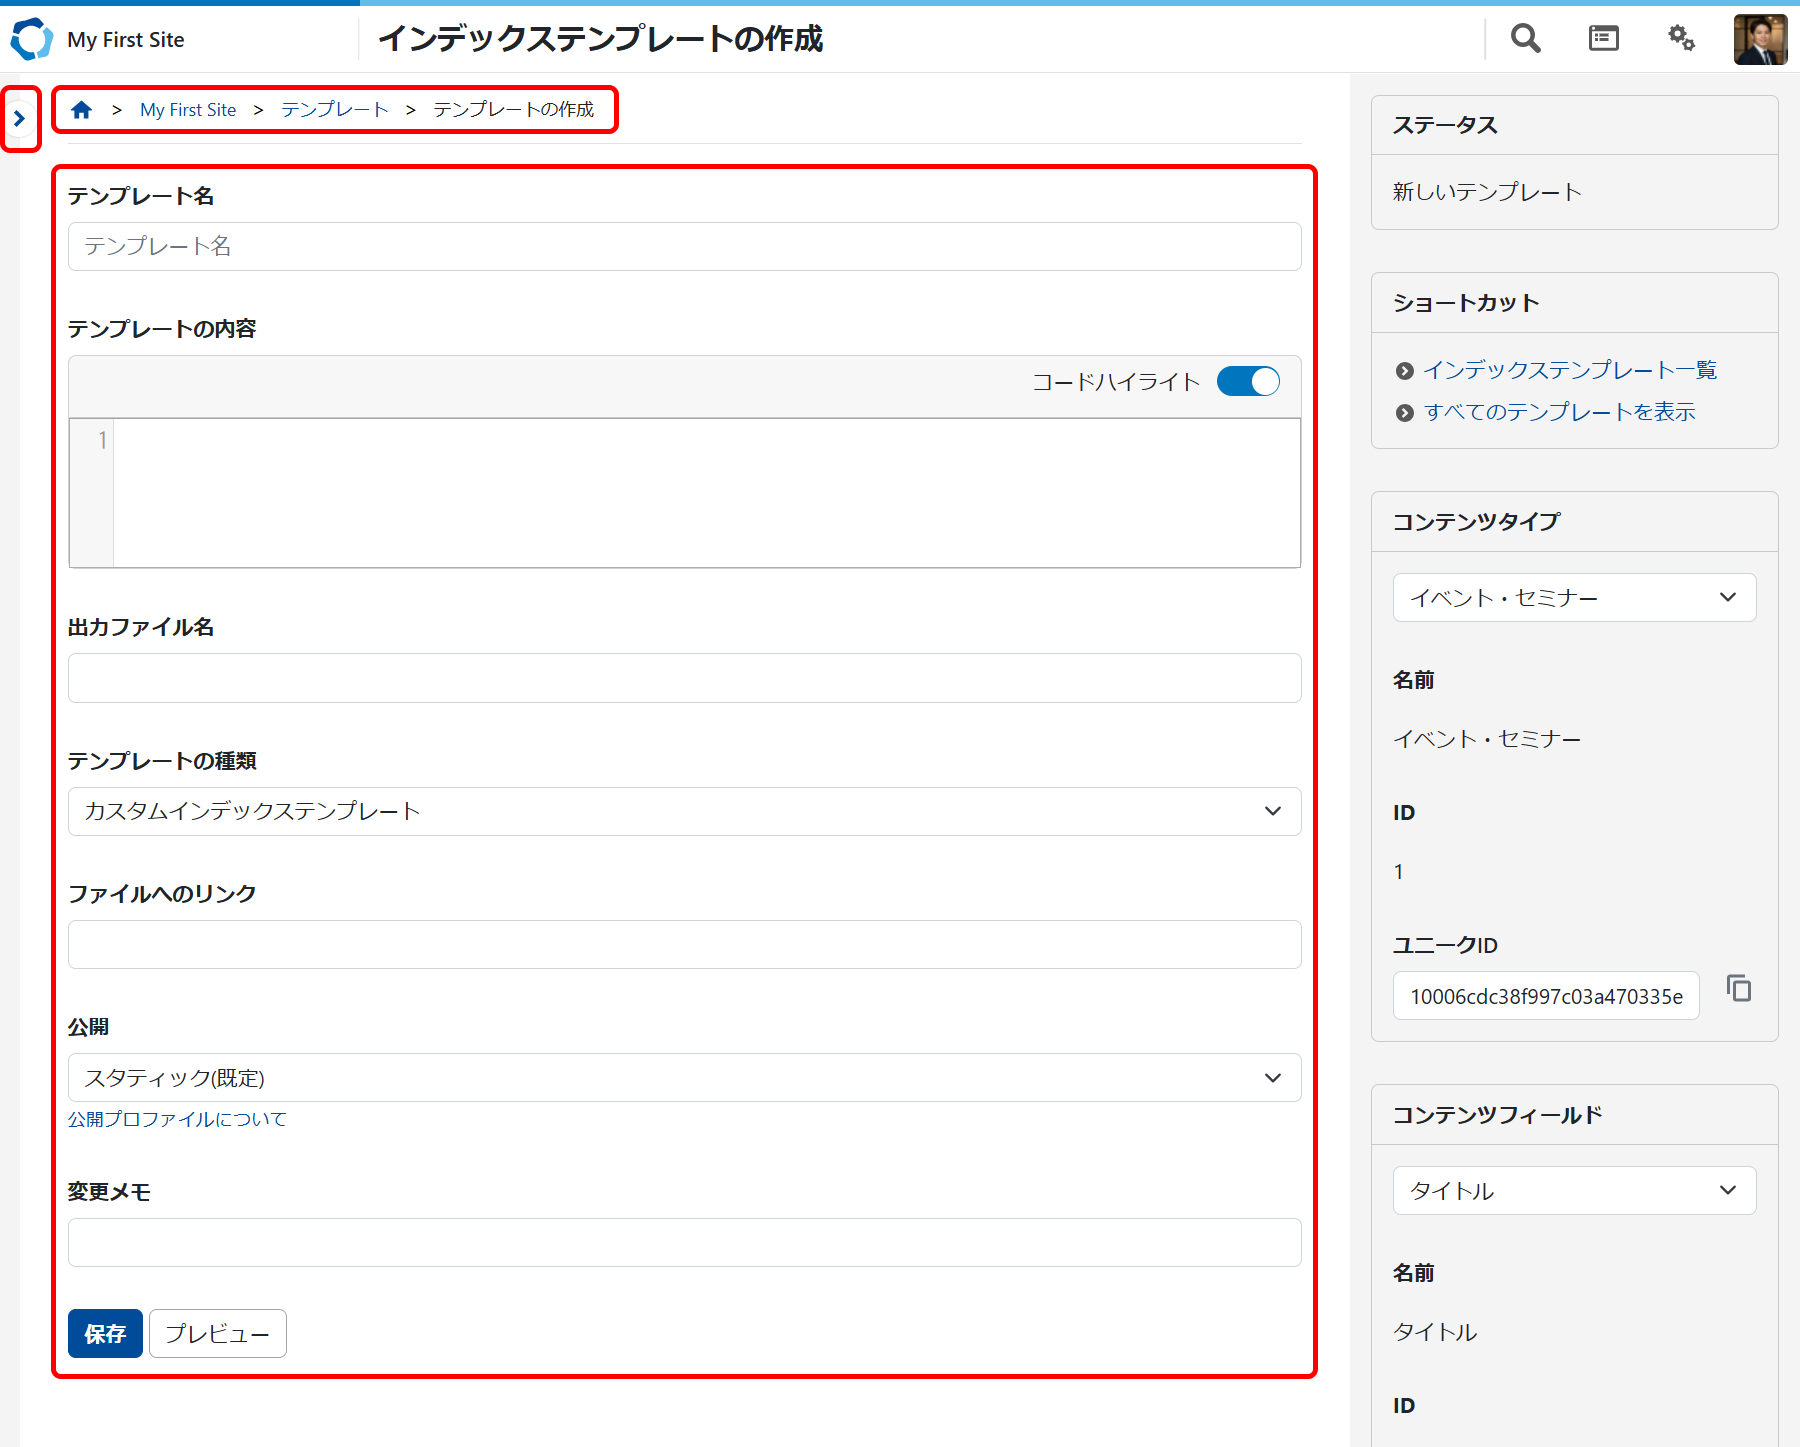Click inside the テンプレート名 input field
This screenshot has height=1447, width=1800.
coord(684,247)
